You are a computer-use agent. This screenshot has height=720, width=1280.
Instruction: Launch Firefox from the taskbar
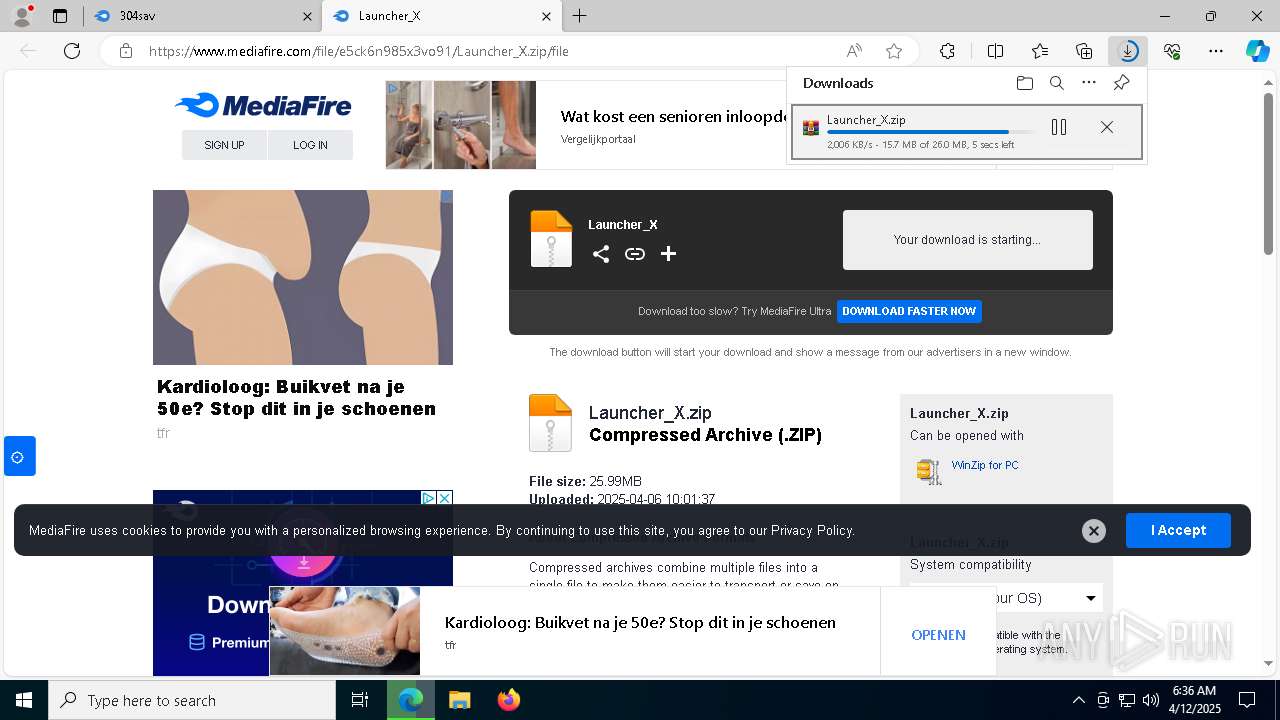click(509, 700)
